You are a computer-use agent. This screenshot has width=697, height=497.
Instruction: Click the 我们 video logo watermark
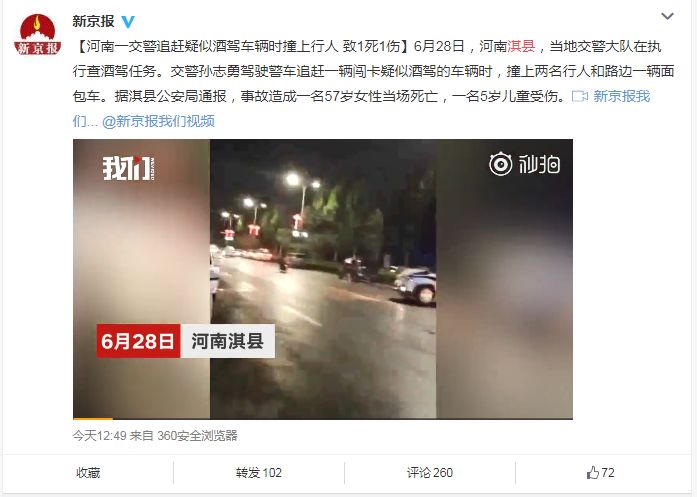[x=128, y=168]
